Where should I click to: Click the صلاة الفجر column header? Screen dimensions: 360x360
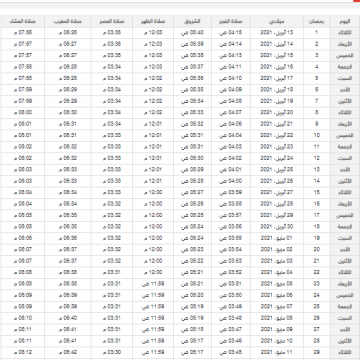(x=231, y=21)
